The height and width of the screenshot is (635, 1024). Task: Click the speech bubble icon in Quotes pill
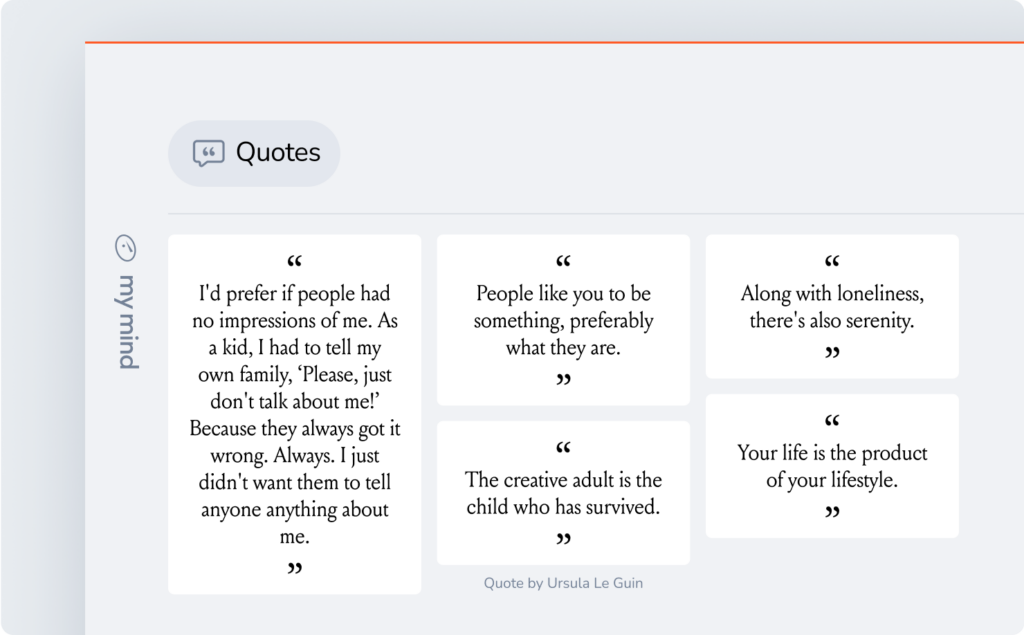tap(208, 153)
